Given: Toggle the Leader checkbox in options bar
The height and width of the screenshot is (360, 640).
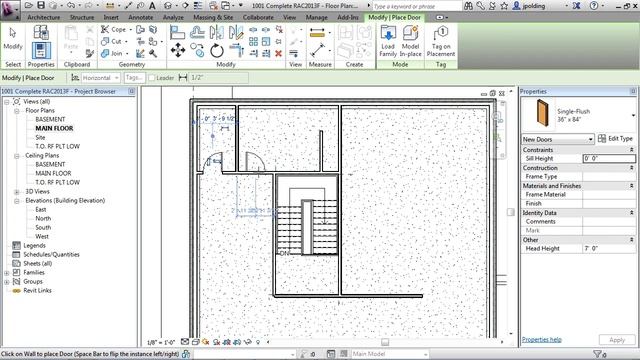Looking at the screenshot, I should point(152,78).
